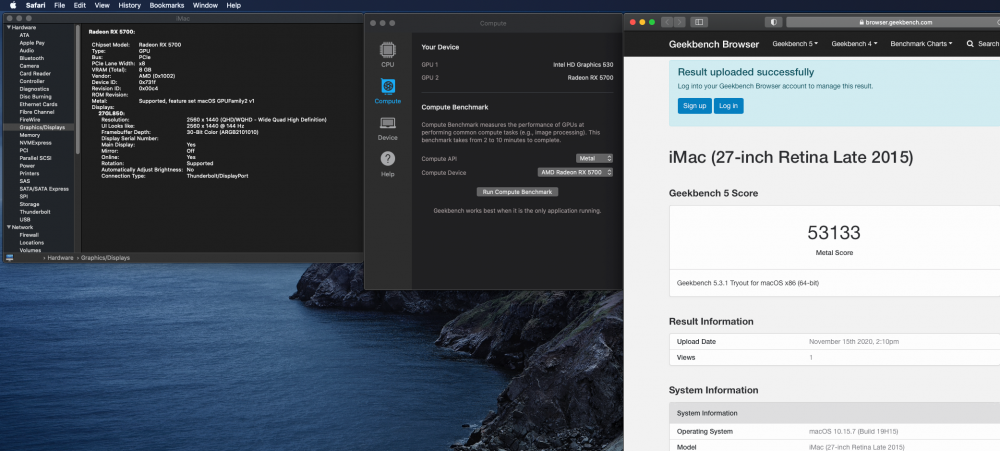
Task: Open the Benchmark Charts dropdown menu
Action: click(x=922, y=44)
